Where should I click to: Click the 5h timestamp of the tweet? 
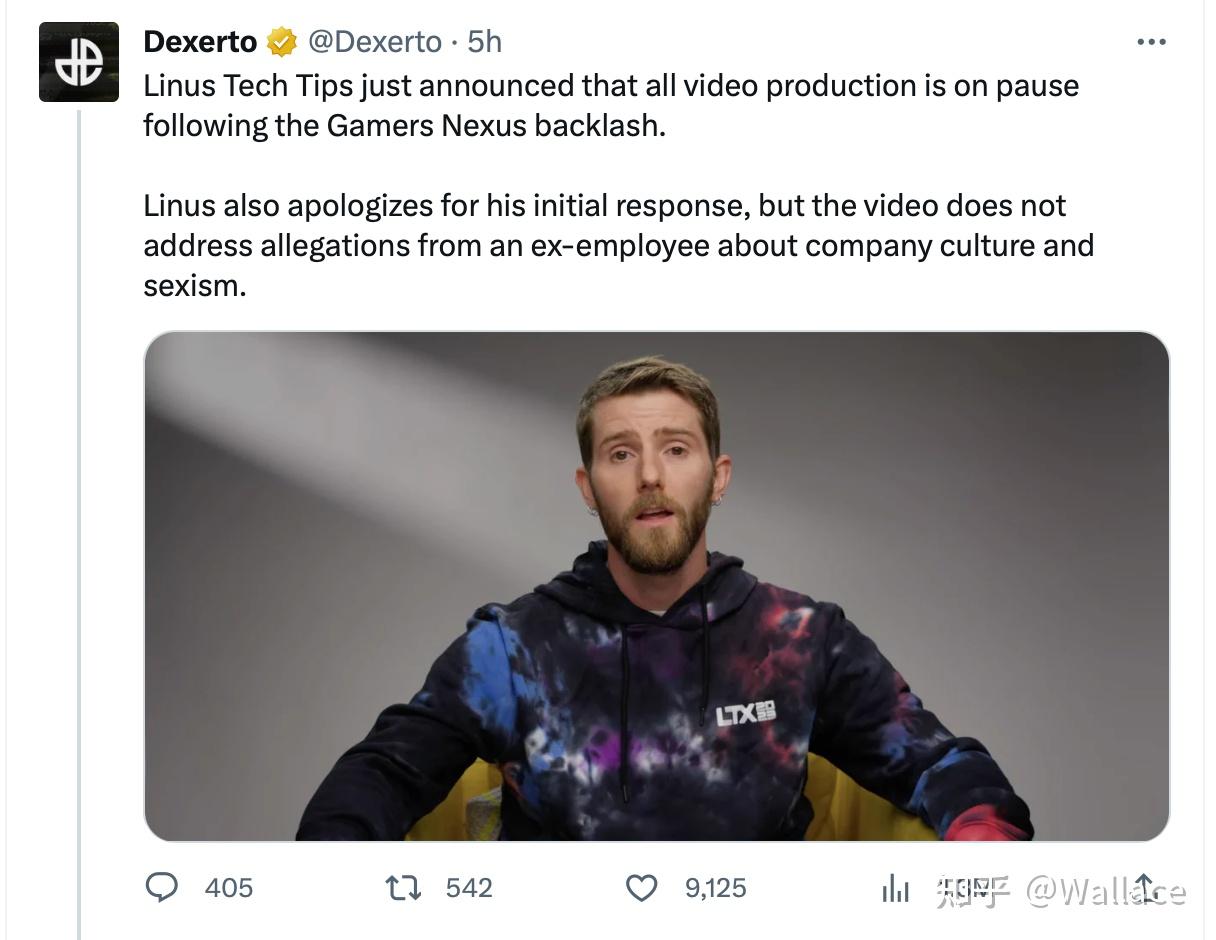[x=485, y=42]
